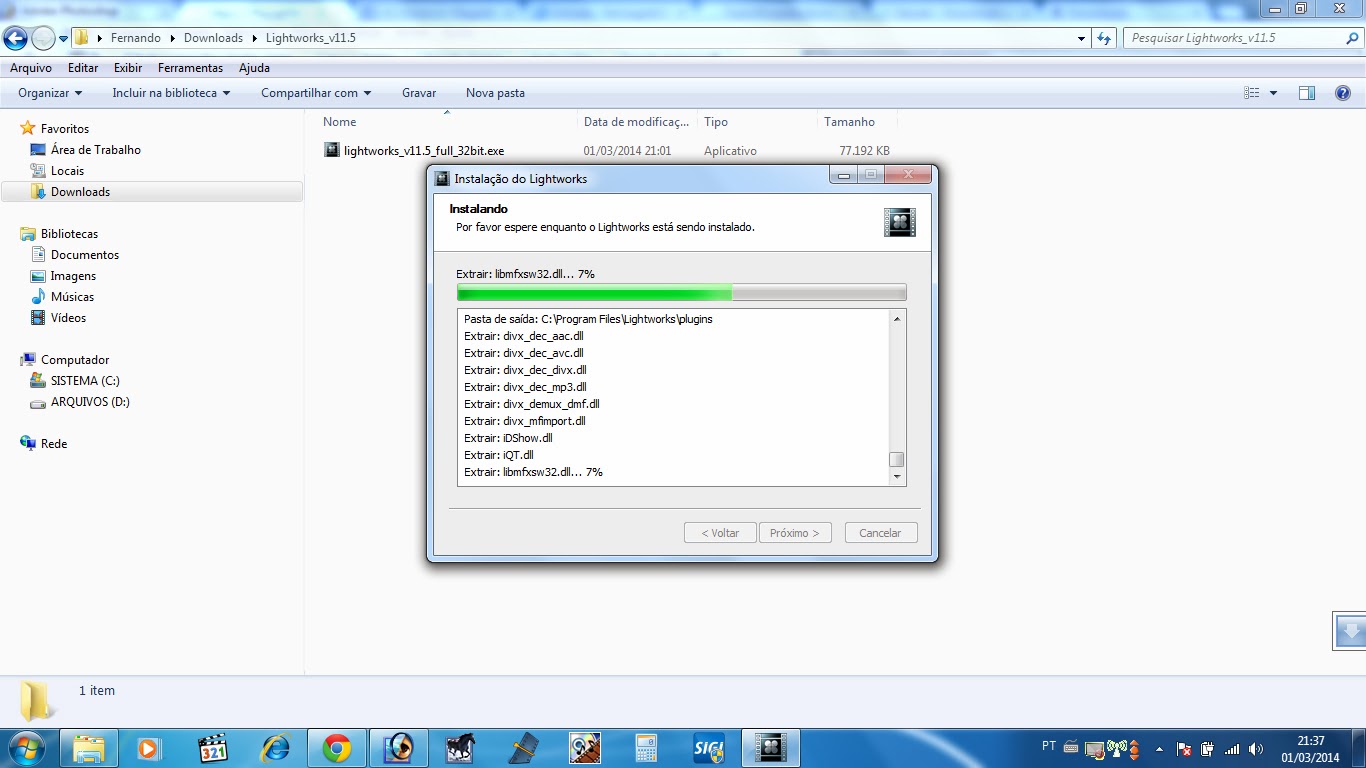The height and width of the screenshot is (768, 1366).
Task: Go back with Explorer back arrow
Action: pos(16,38)
